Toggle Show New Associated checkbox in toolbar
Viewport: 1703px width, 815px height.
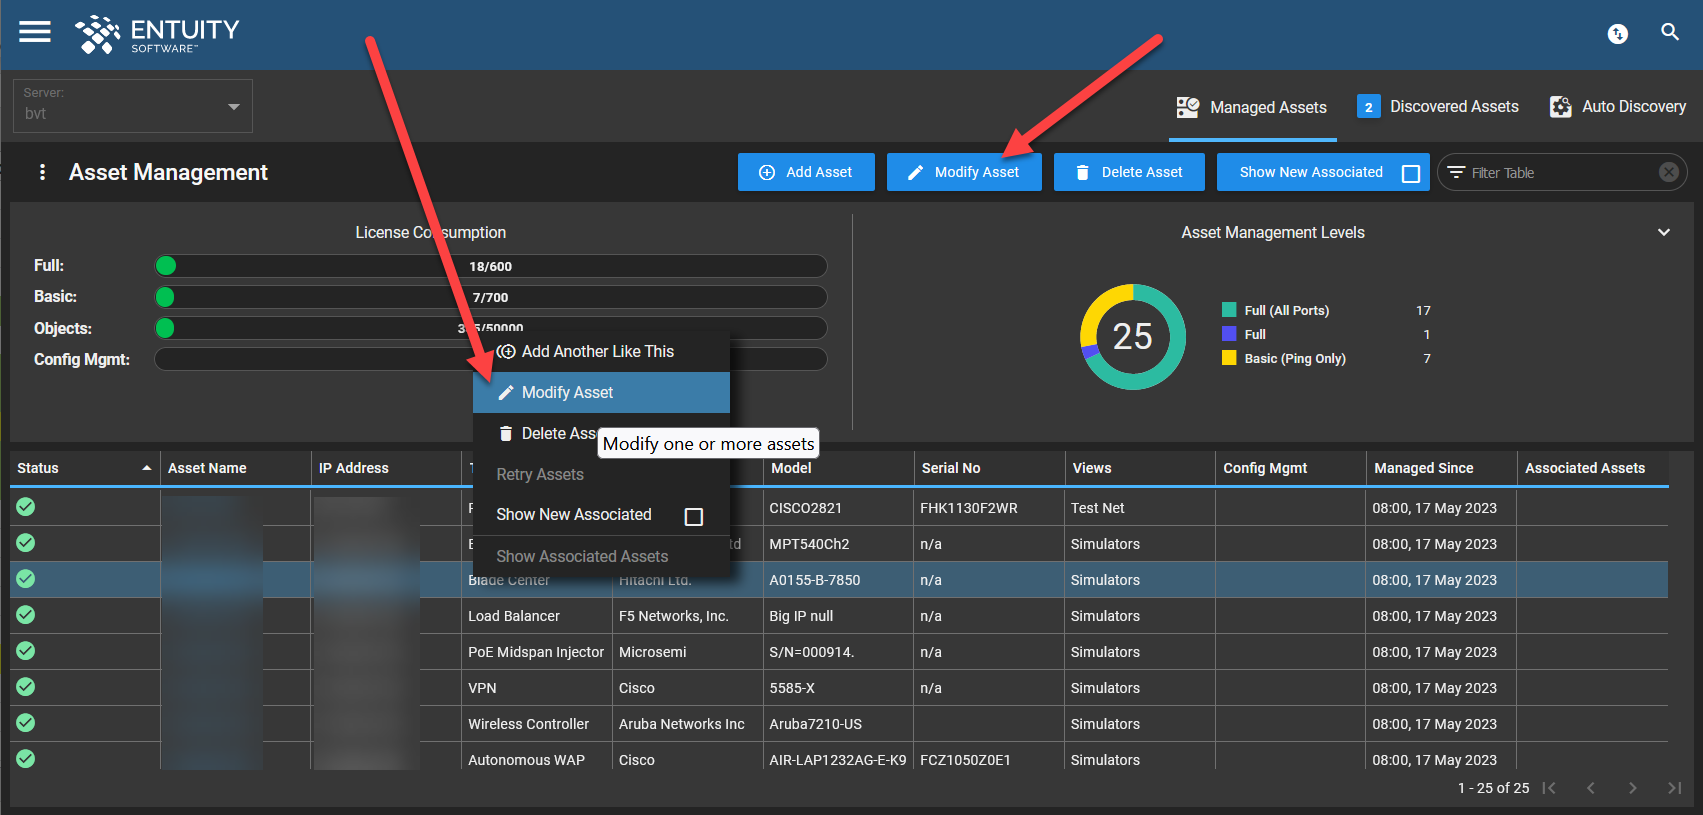1411,173
